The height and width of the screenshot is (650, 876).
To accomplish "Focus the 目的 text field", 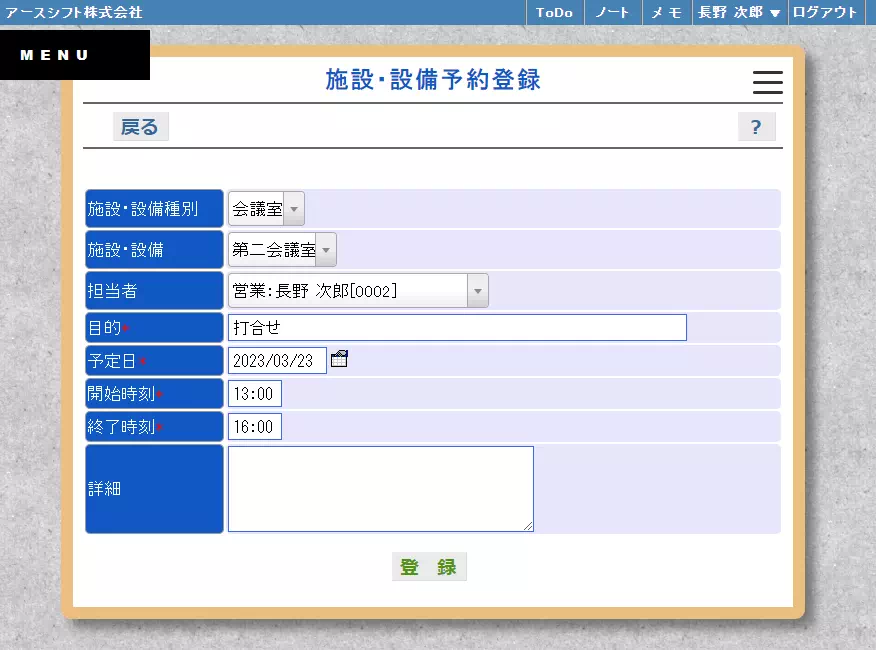I will [x=457, y=328].
